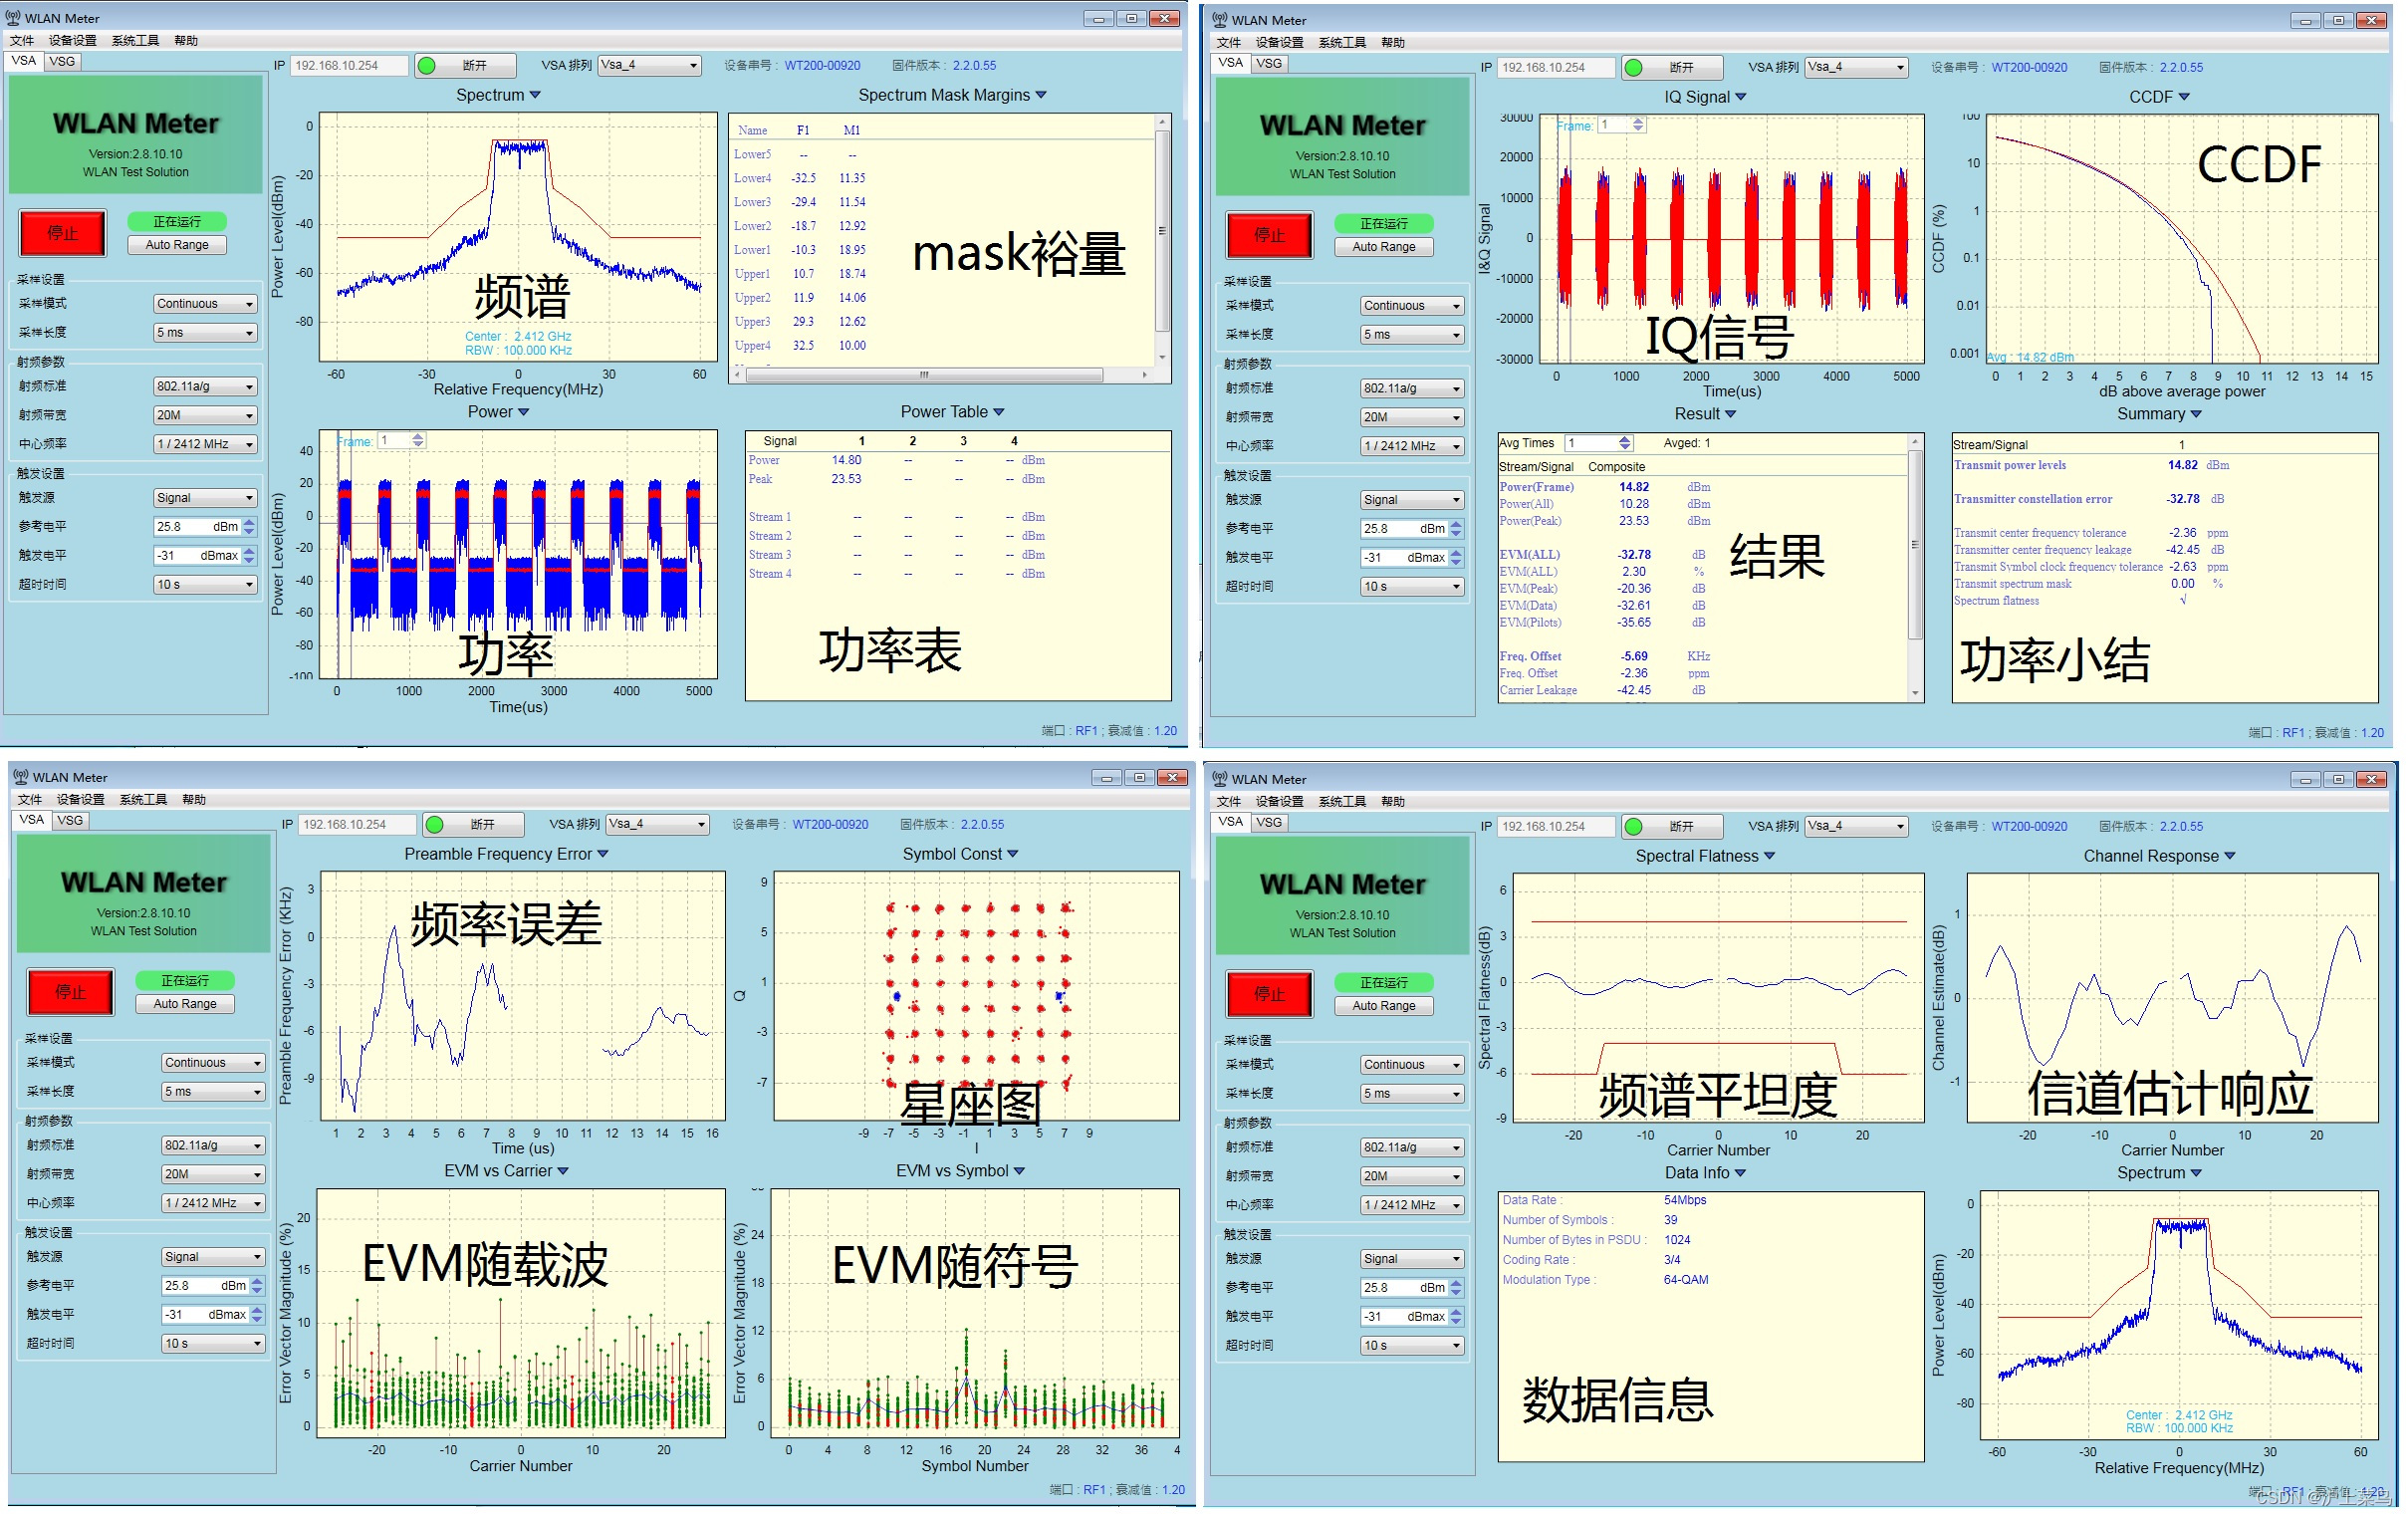The image size is (2408, 1516).
Task: Open the 系统工具 menu
Action: (x=135, y=41)
